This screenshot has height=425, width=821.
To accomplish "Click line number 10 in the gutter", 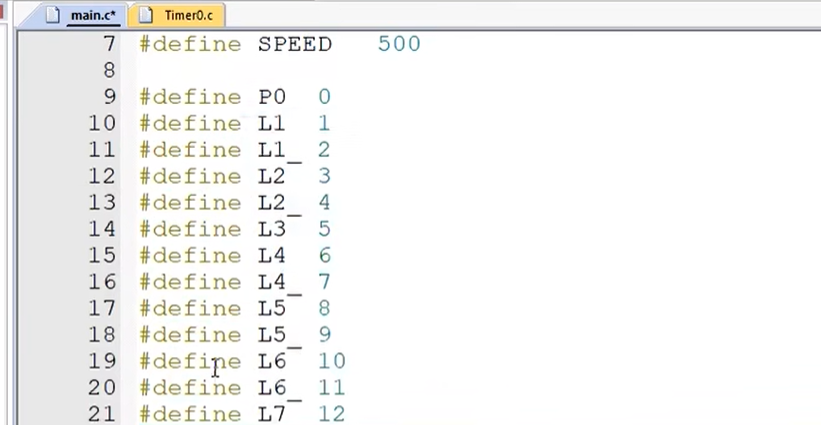I will (102, 124).
